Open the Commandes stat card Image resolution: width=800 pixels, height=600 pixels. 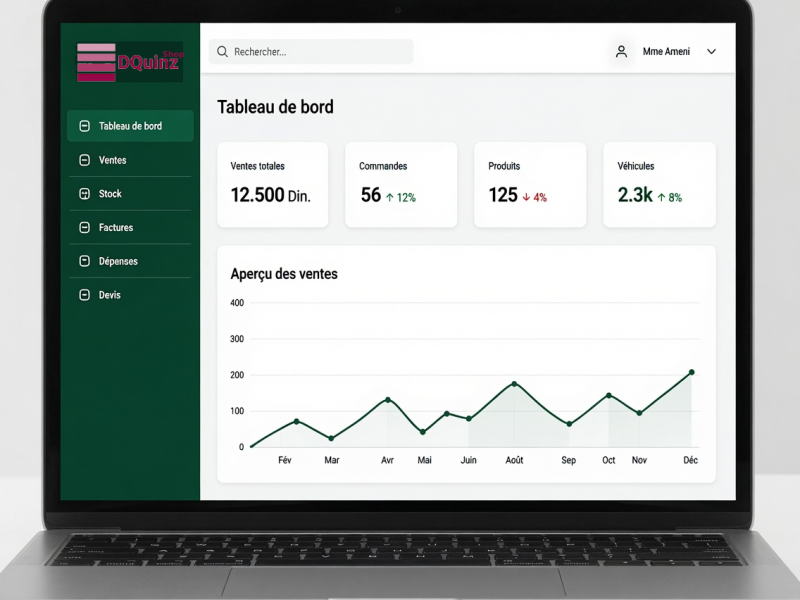pyautogui.click(x=401, y=185)
